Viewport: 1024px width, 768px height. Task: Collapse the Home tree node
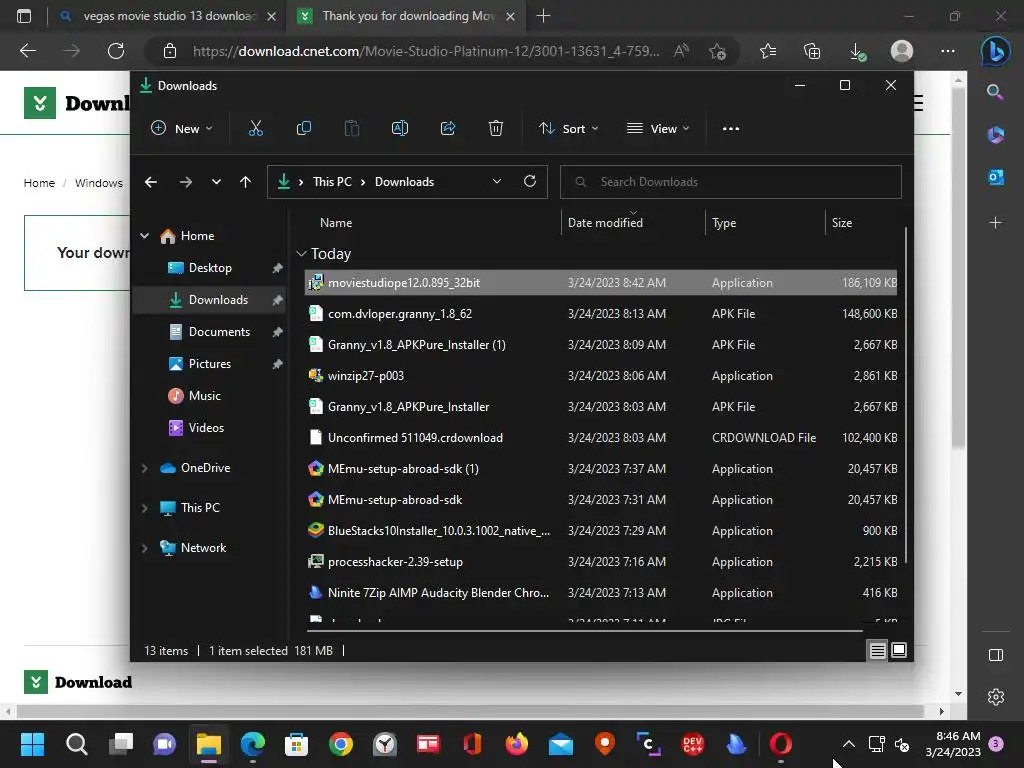[144, 236]
